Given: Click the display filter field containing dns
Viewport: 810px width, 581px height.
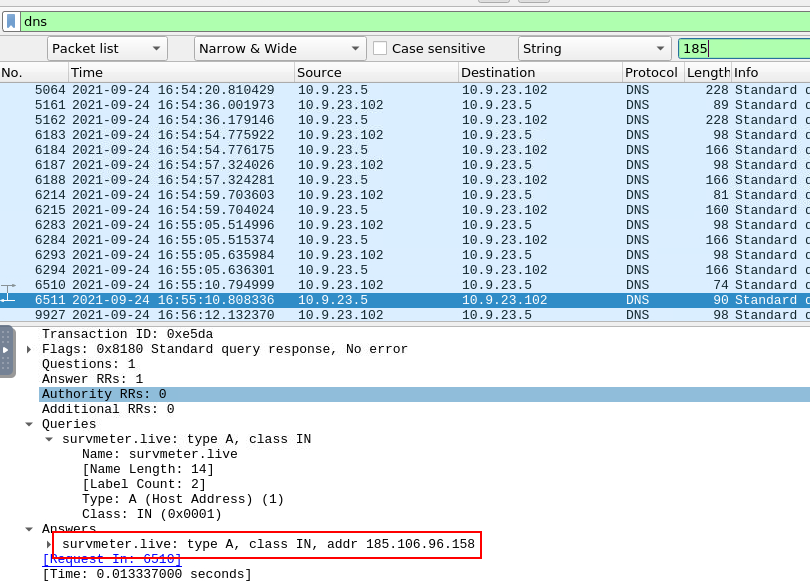Looking at the screenshot, I should (x=400, y=21).
